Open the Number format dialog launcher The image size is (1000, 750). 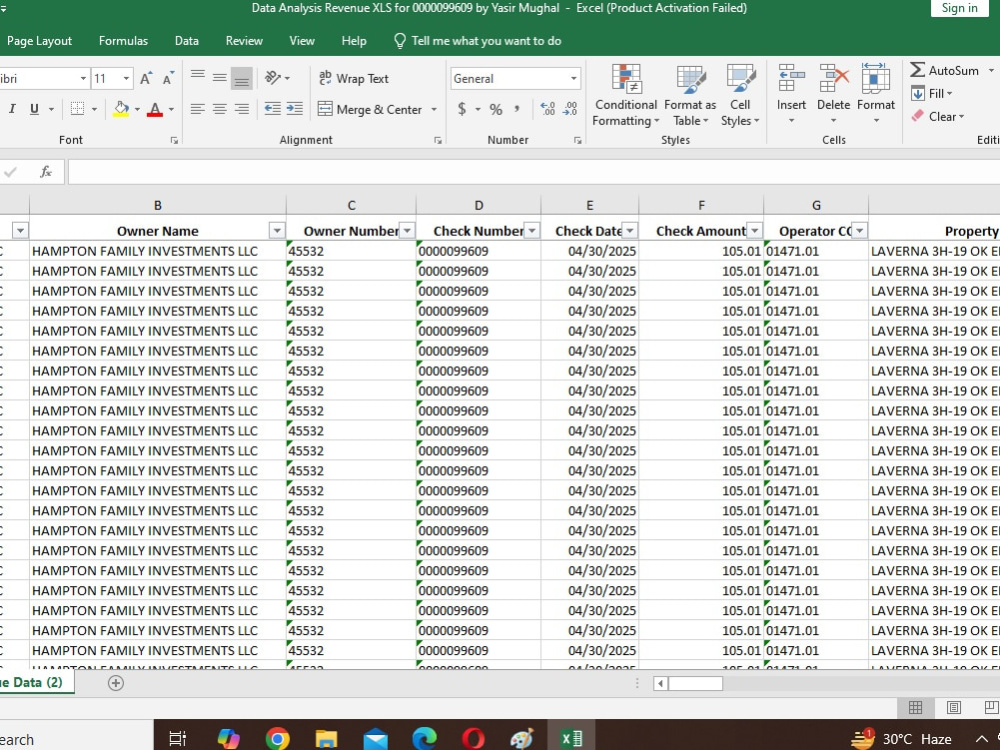577,140
